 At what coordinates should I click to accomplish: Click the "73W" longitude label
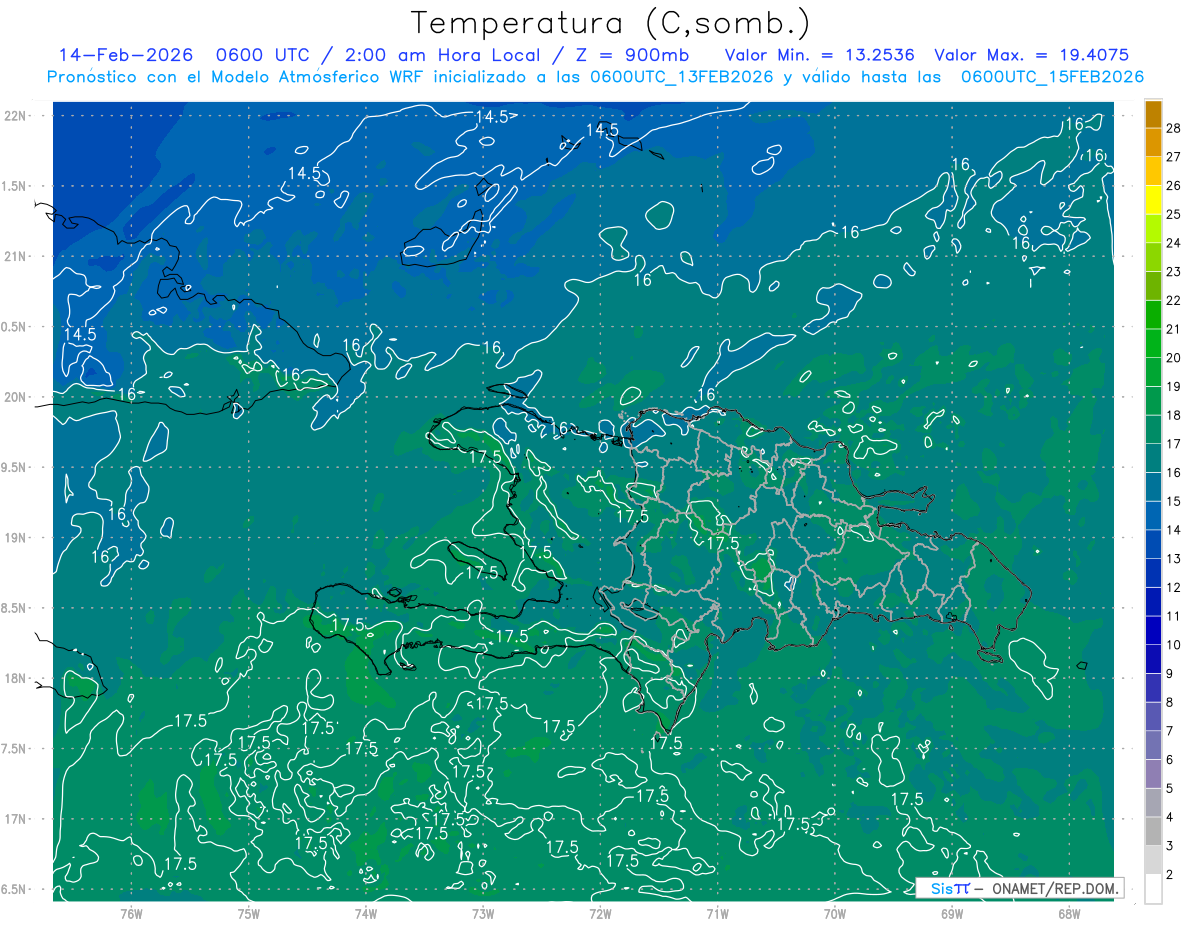(x=483, y=913)
